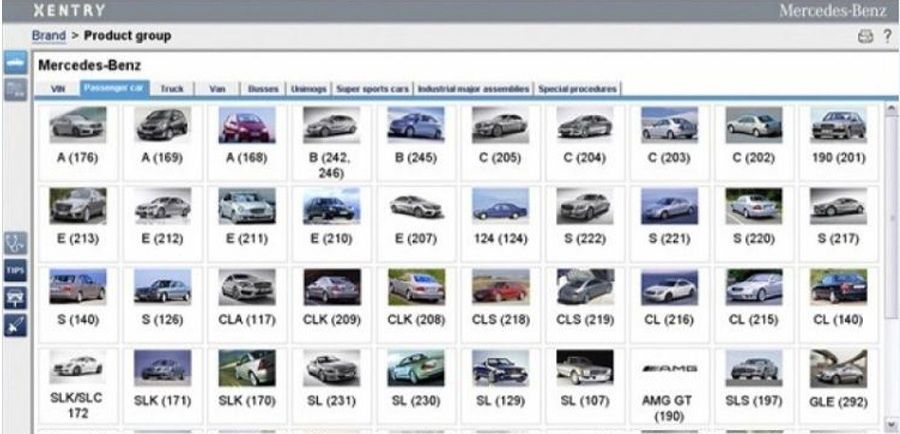900x434 pixels.
Task: Select SL (107) model
Action: click(585, 386)
